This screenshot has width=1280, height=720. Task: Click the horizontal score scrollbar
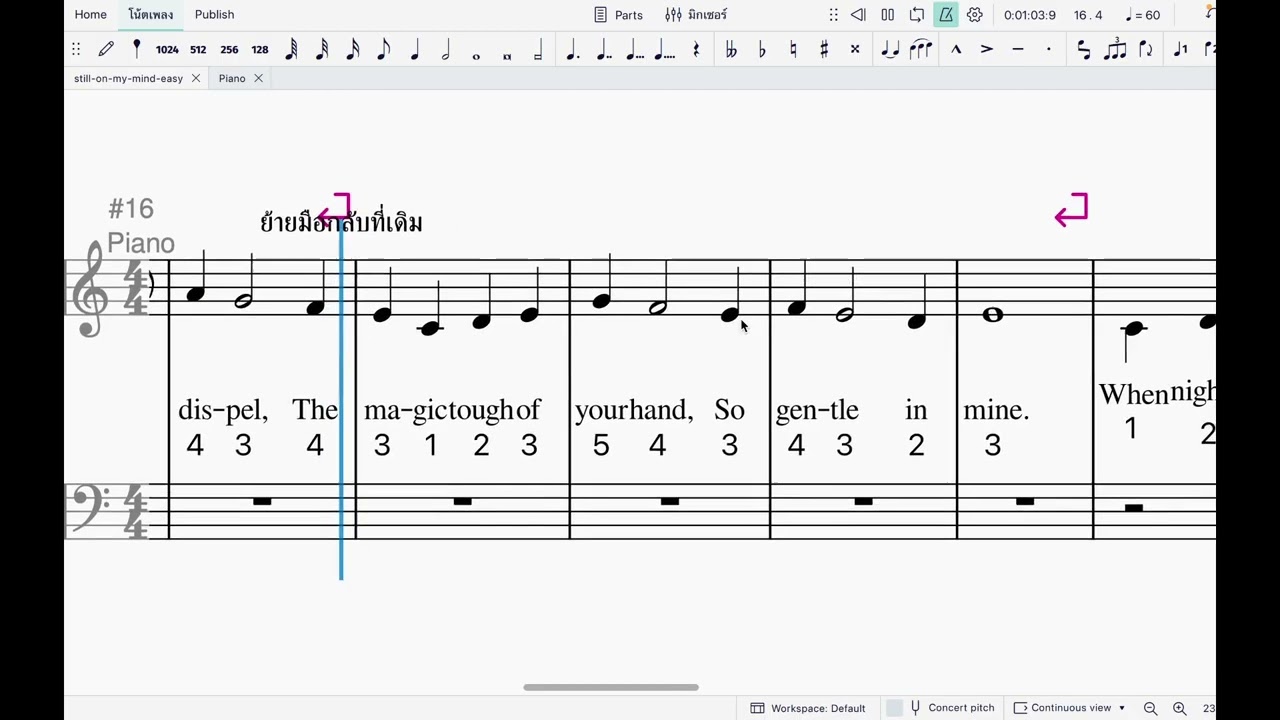[611, 687]
